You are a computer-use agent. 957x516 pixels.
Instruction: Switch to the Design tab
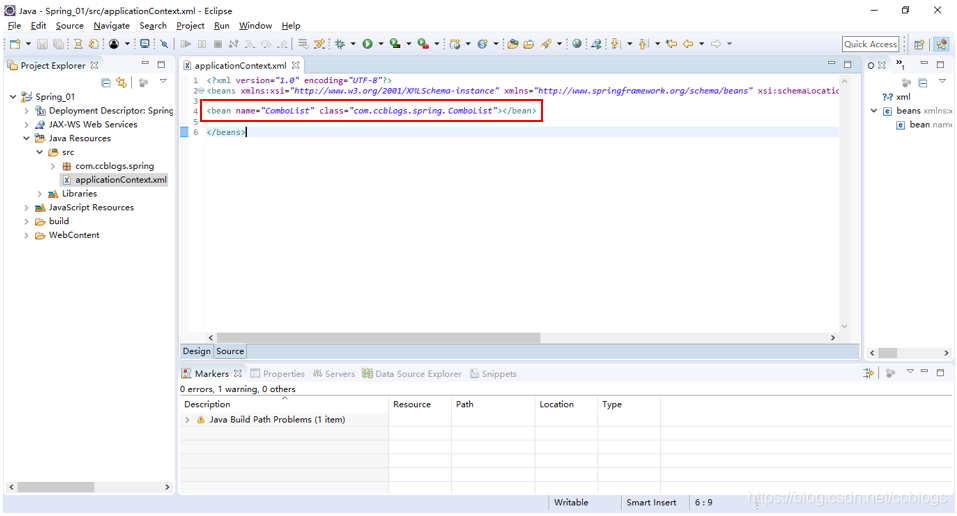click(x=197, y=351)
